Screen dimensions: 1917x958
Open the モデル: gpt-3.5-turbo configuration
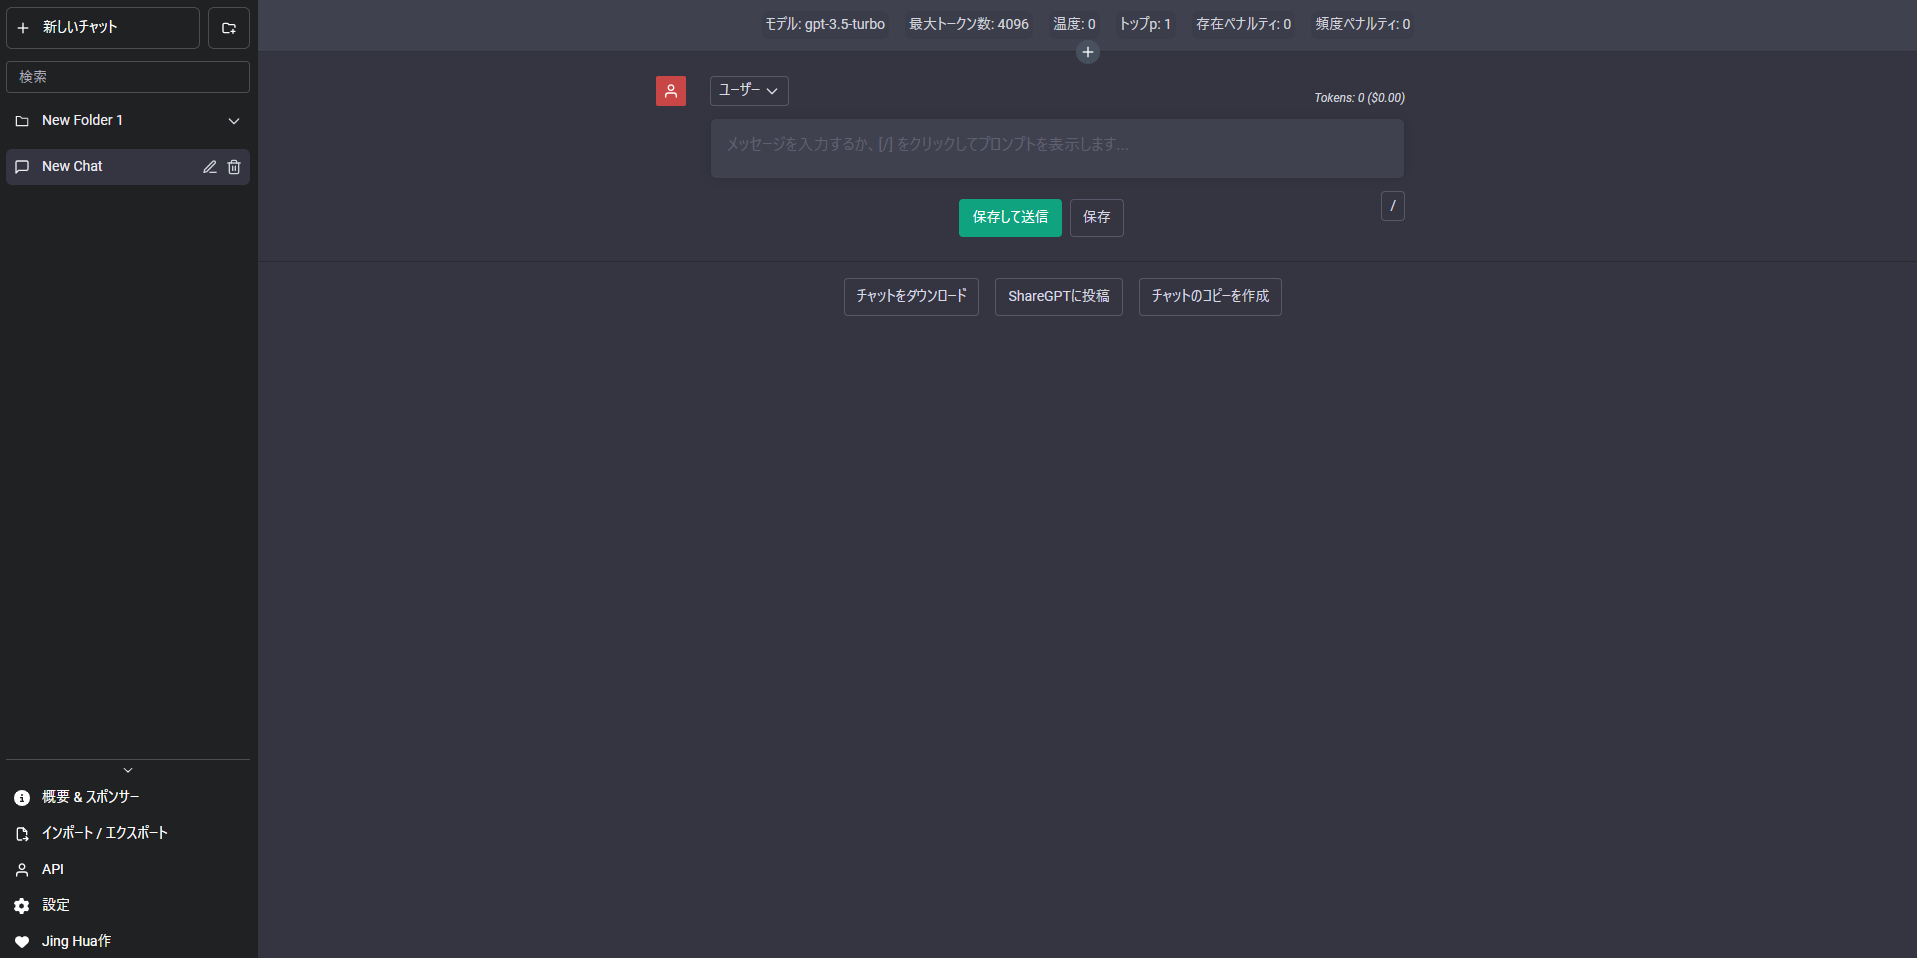tap(825, 23)
